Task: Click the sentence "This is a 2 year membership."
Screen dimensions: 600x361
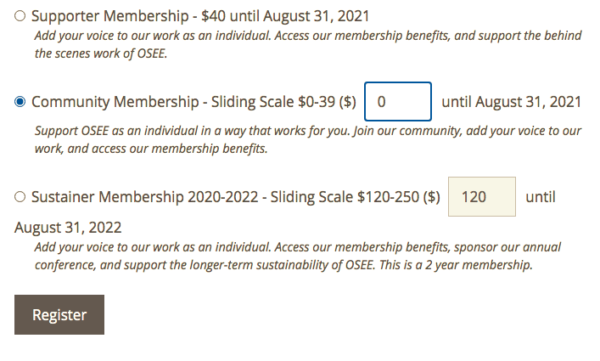Action: [x=456, y=265]
